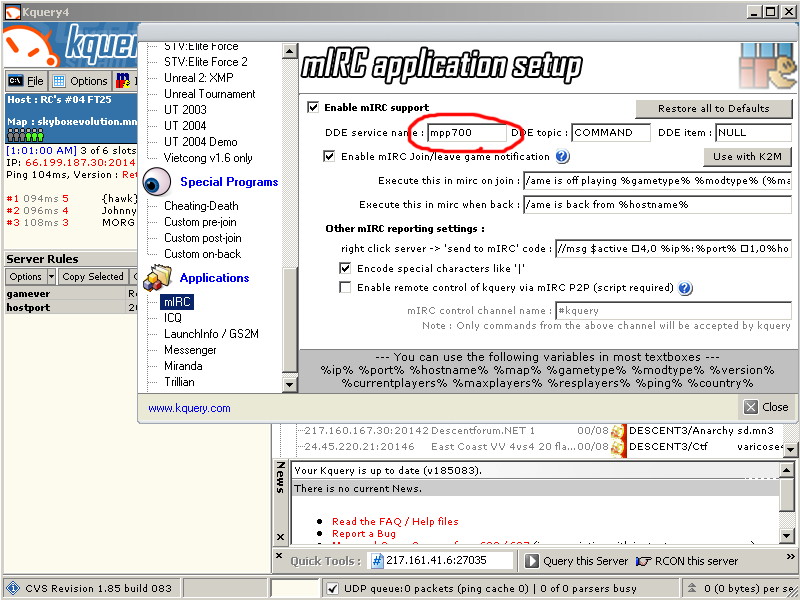Click Copy Selected button in Server Rules
Image resolution: width=800 pixels, height=600 pixels.
[93, 277]
